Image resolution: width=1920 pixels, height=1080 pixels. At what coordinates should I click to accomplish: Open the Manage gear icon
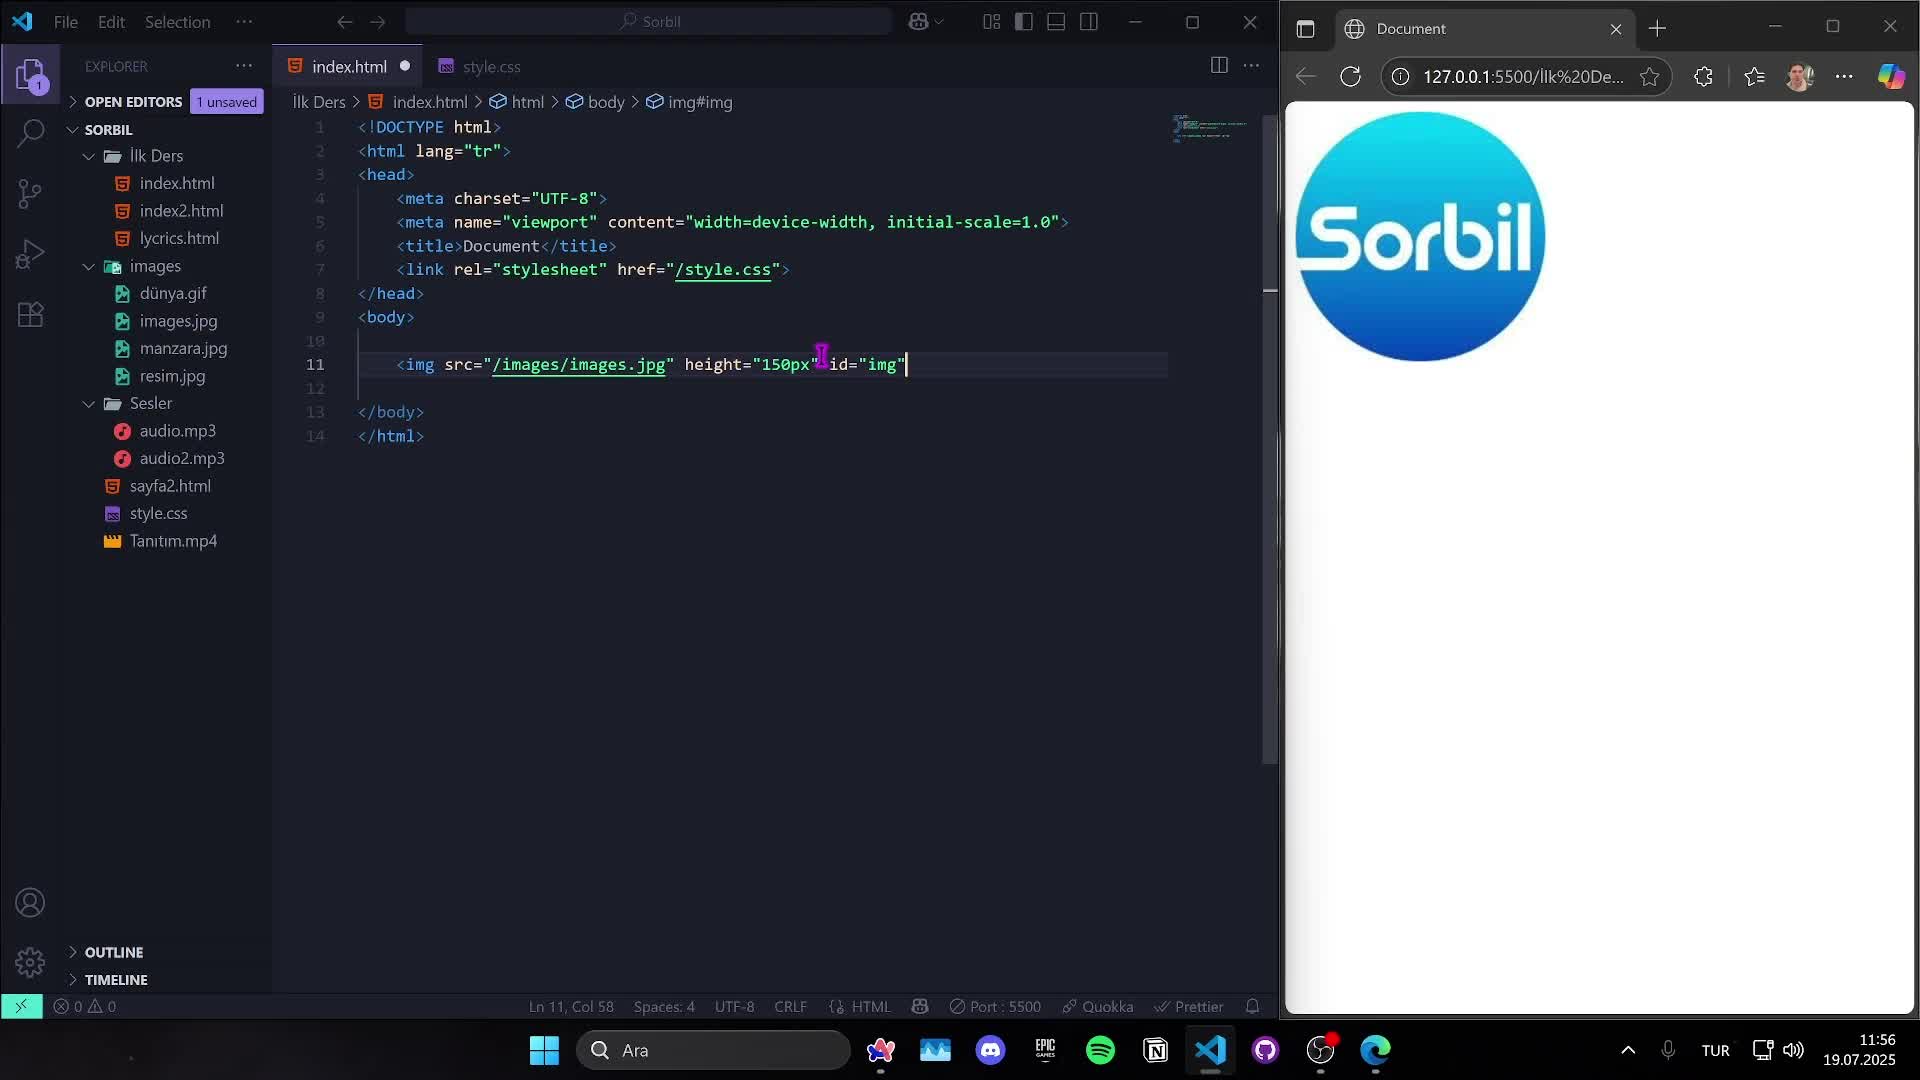point(30,962)
